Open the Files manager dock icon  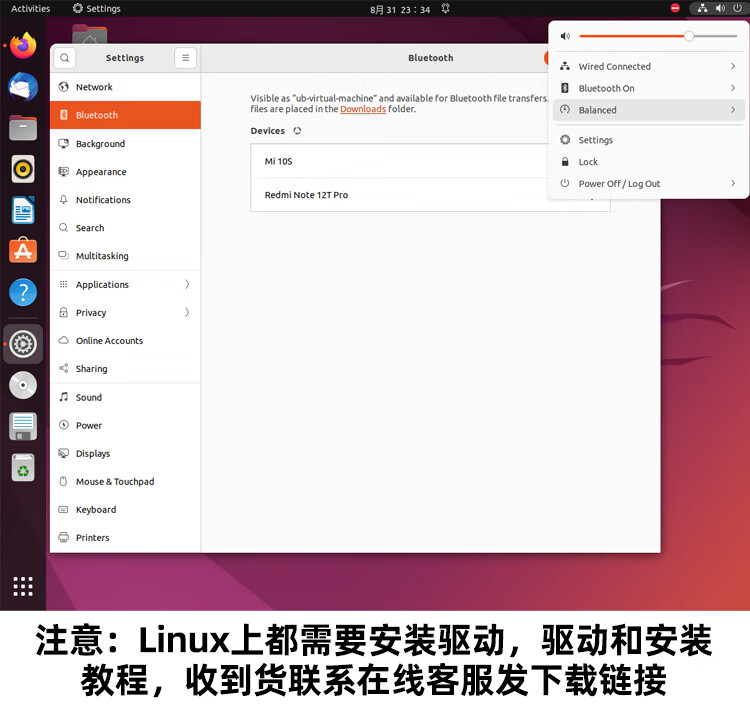click(x=23, y=128)
